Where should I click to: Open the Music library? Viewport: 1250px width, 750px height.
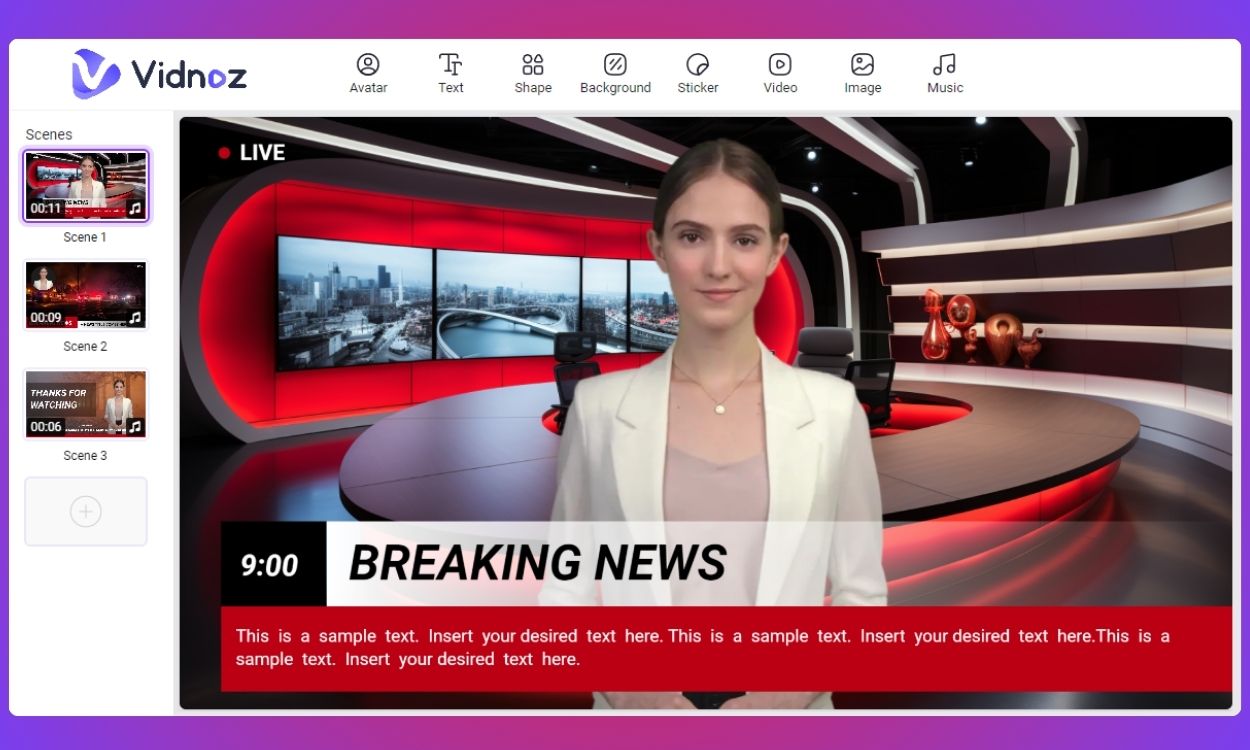(944, 73)
